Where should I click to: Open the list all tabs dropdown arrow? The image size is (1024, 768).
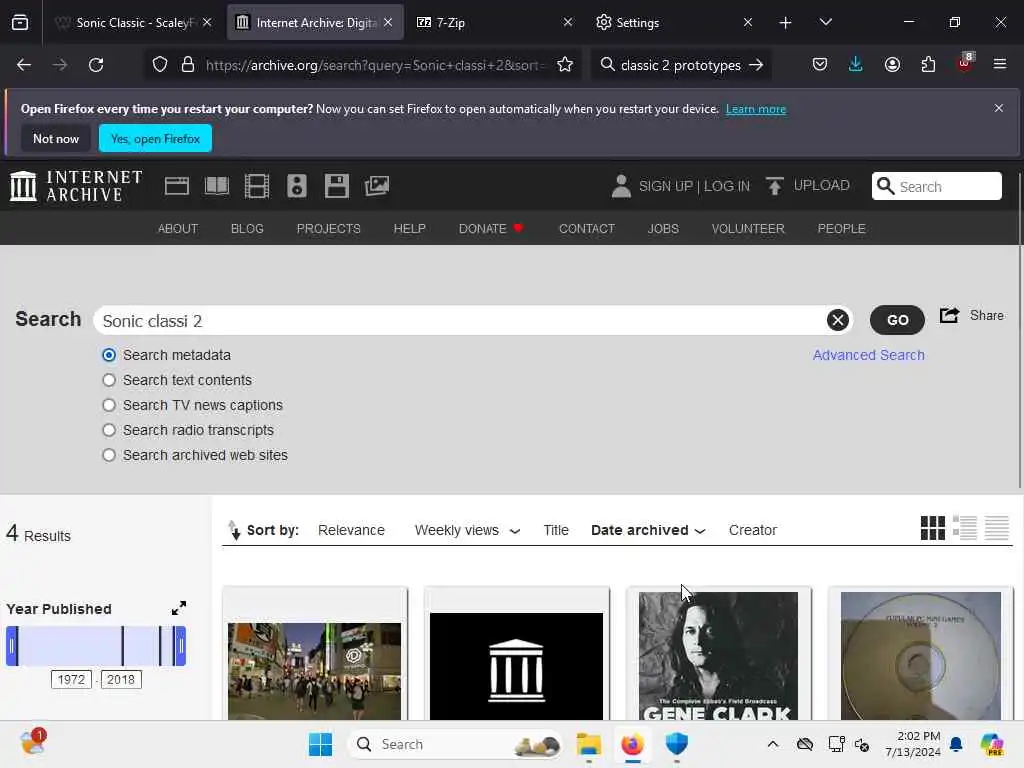pyautogui.click(x=825, y=22)
